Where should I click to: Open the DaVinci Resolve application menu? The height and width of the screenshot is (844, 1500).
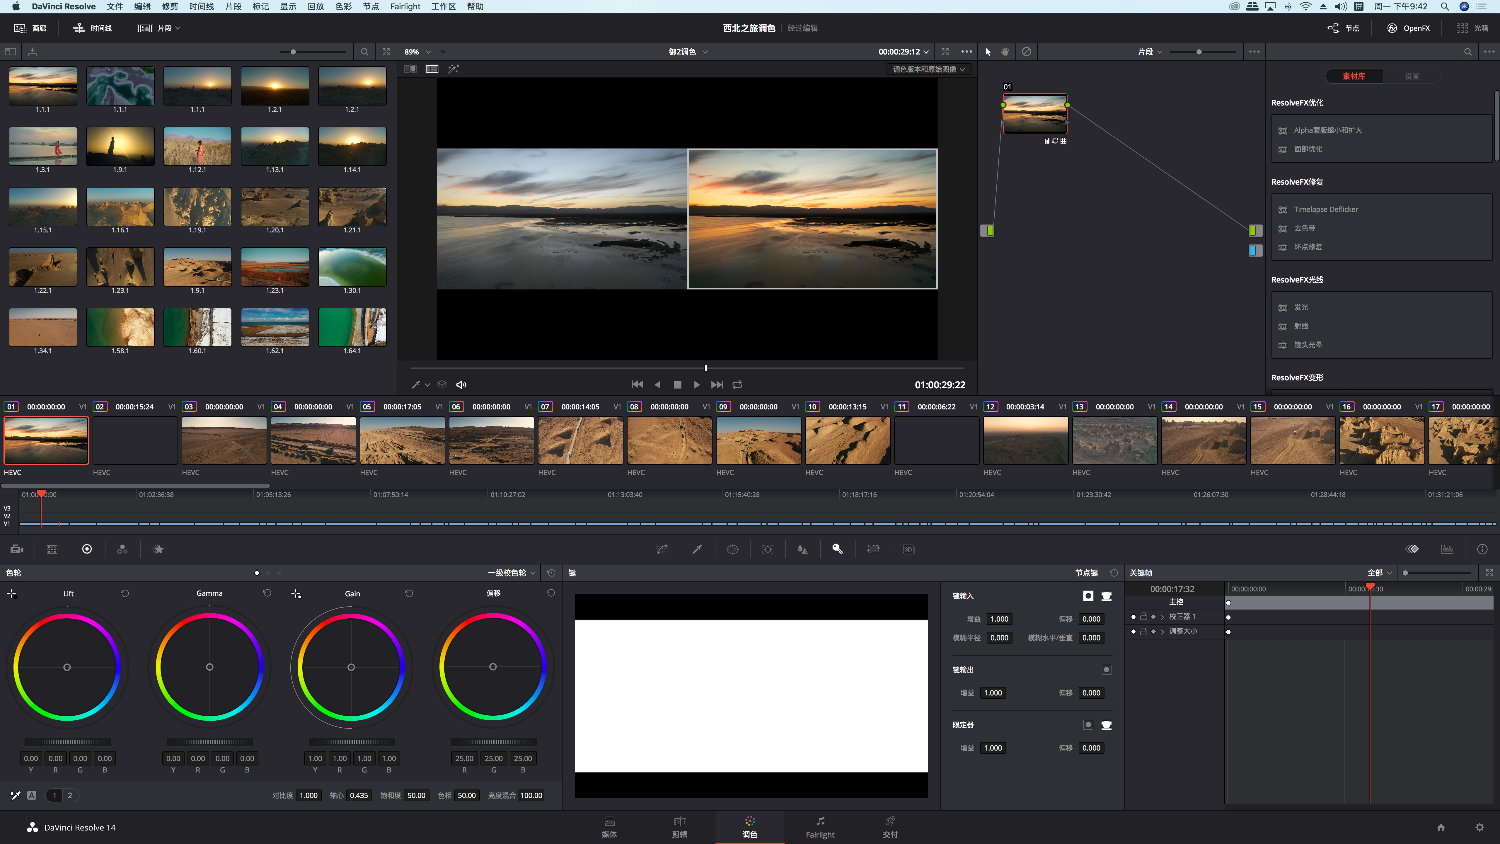coord(64,6)
